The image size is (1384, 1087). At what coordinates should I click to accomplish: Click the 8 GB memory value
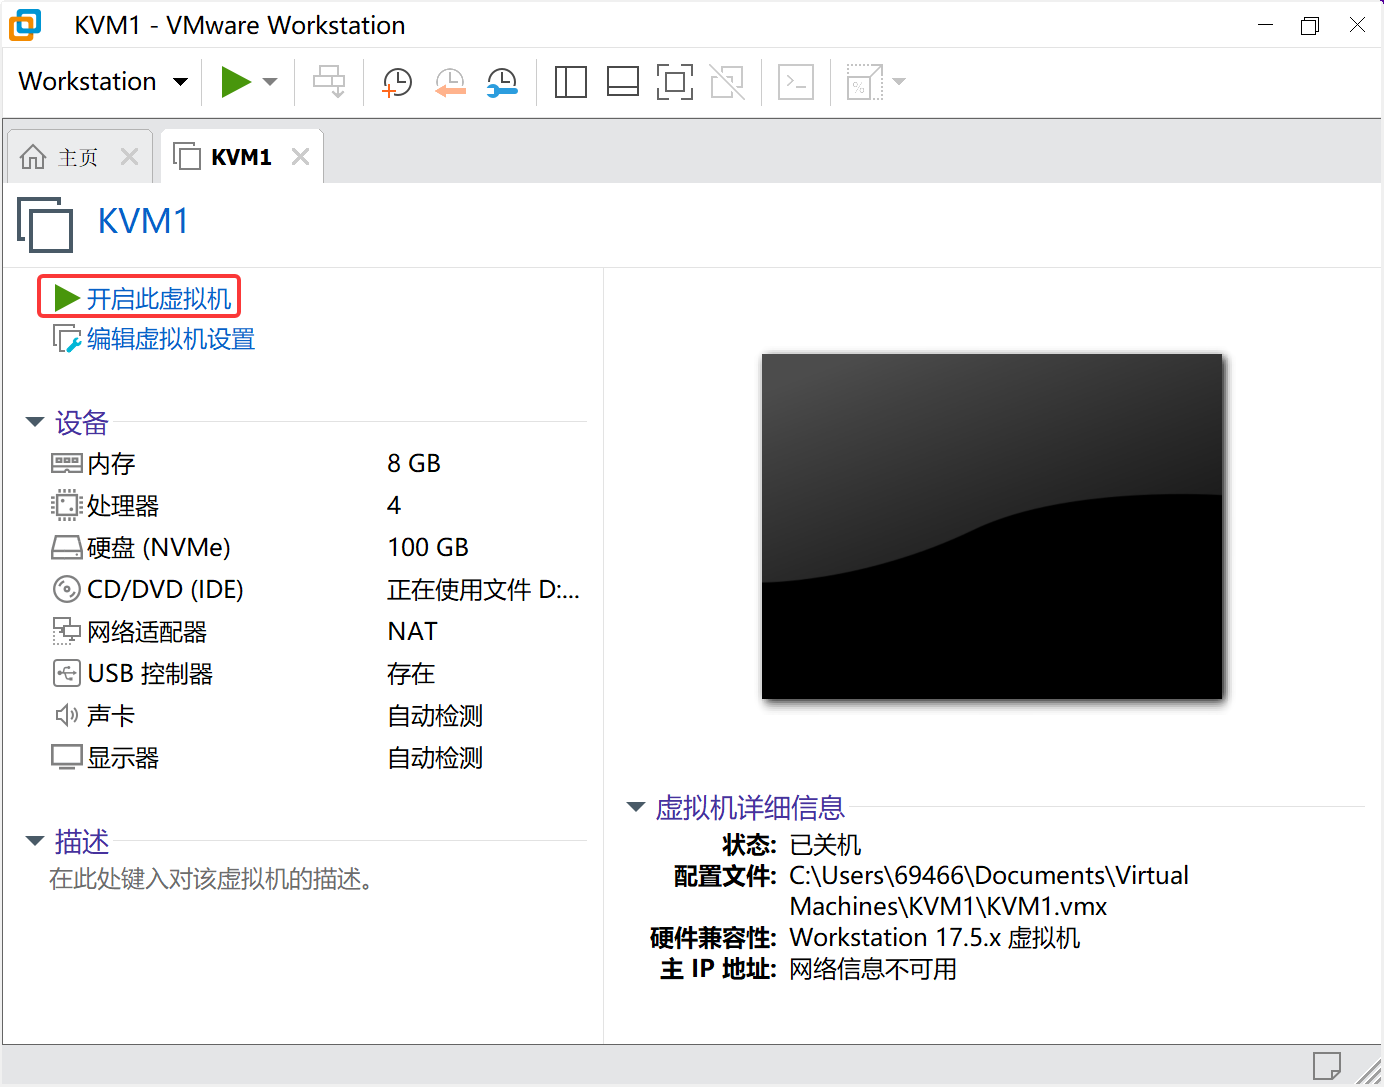tap(414, 464)
